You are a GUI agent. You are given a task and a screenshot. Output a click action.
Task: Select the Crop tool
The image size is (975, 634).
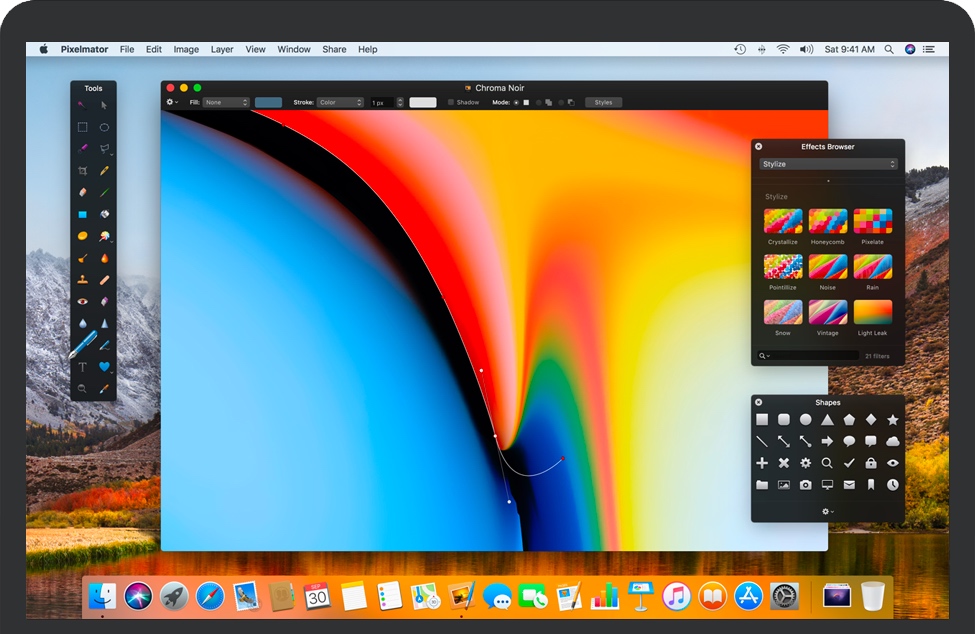tap(82, 171)
